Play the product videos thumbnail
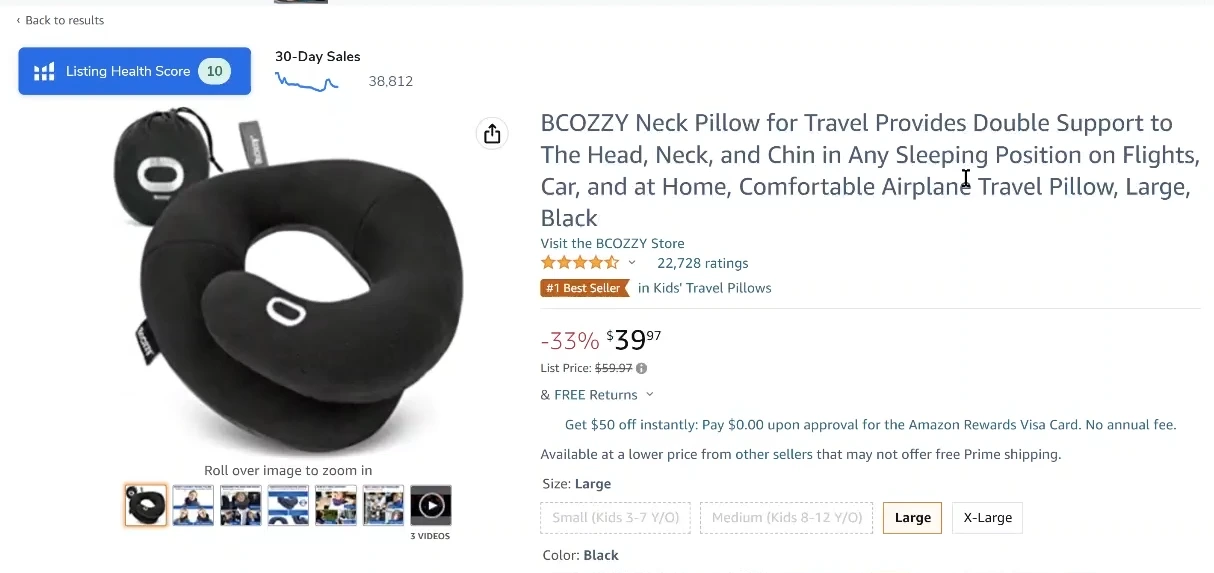This screenshot has width=1214, height=573. coord(431,505)
